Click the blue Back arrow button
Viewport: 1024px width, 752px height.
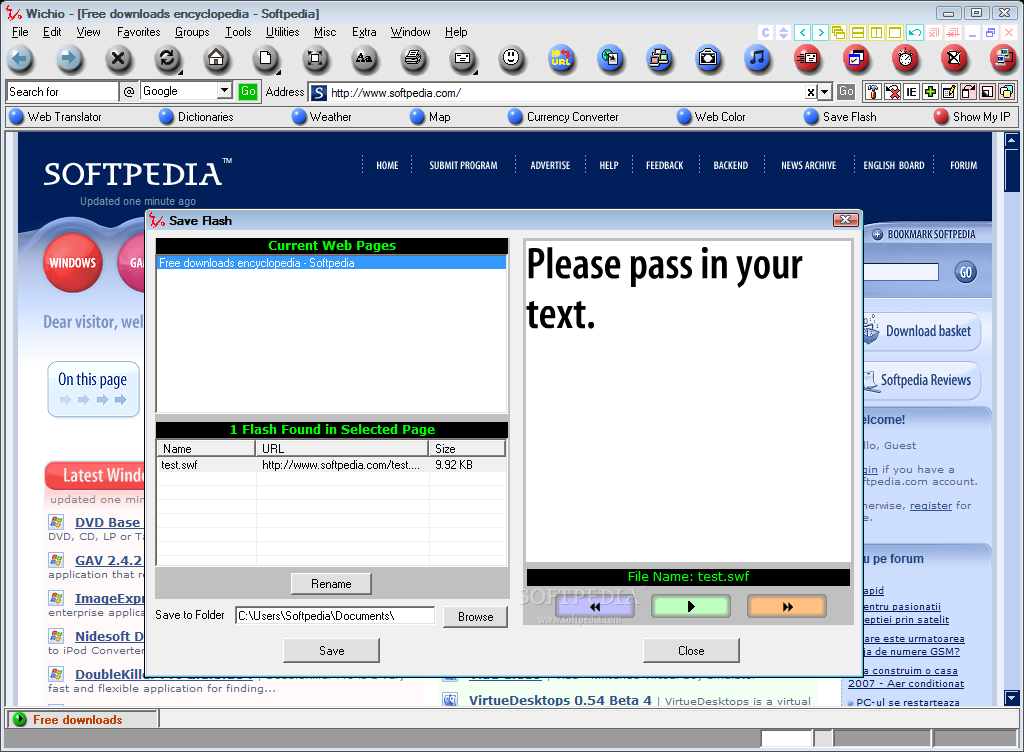20,59
